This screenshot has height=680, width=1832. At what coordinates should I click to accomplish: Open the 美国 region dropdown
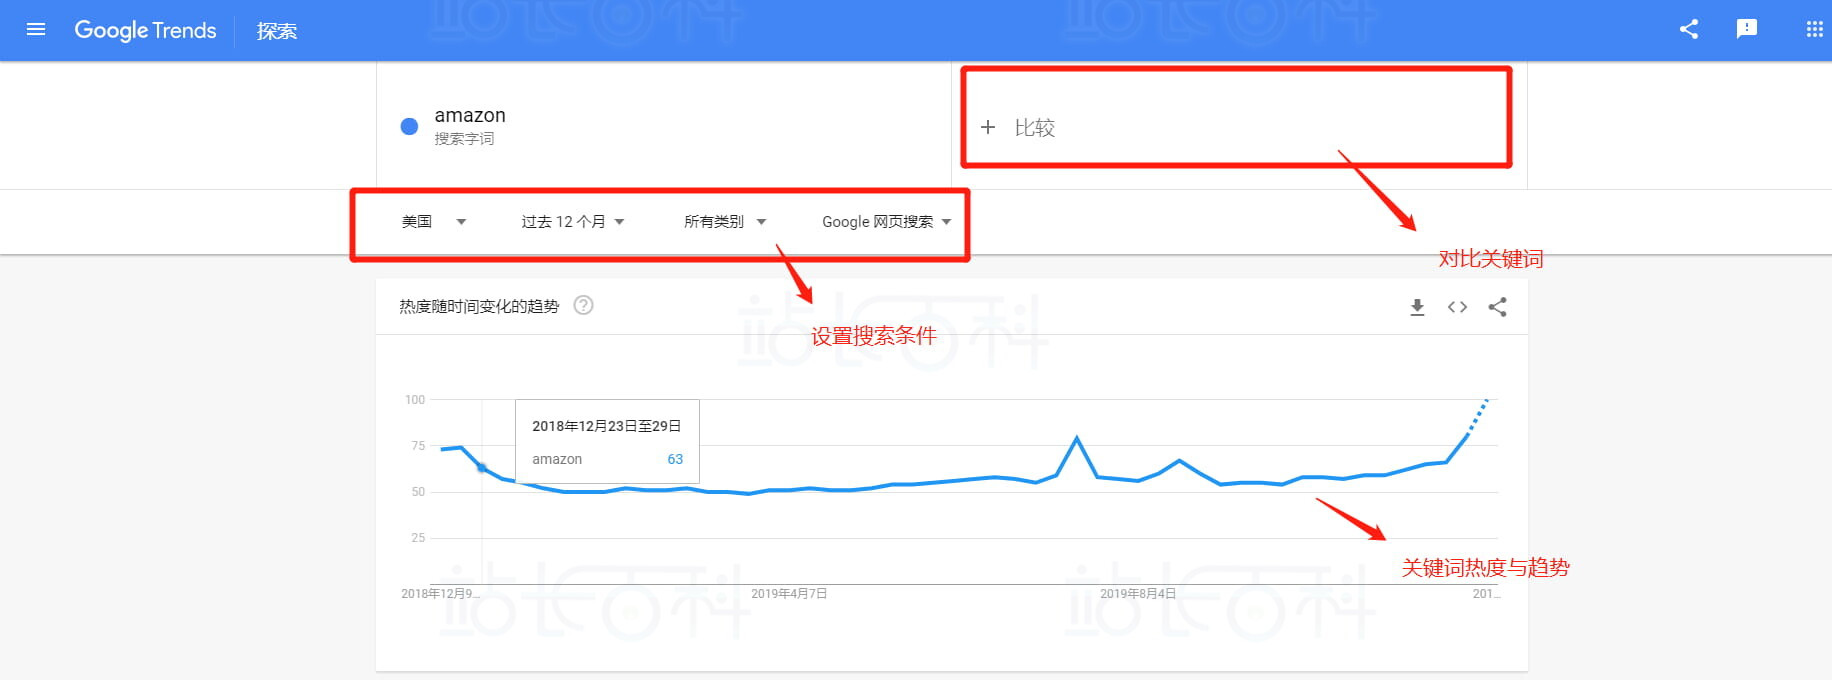(x=433, y=222)
